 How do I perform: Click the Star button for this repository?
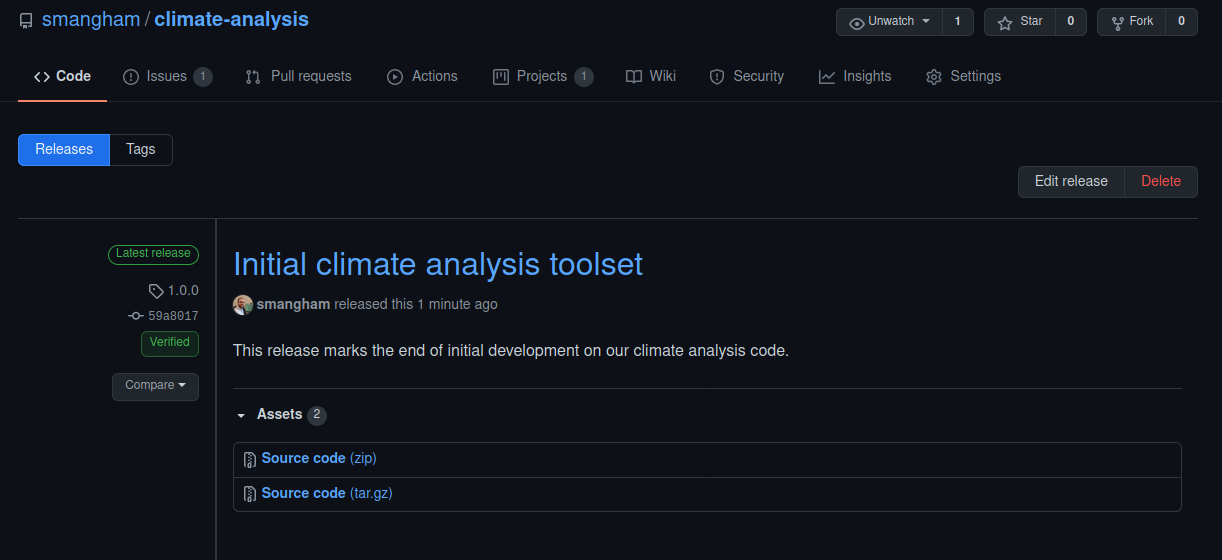pyautogui.click(x=1019, y=22)
